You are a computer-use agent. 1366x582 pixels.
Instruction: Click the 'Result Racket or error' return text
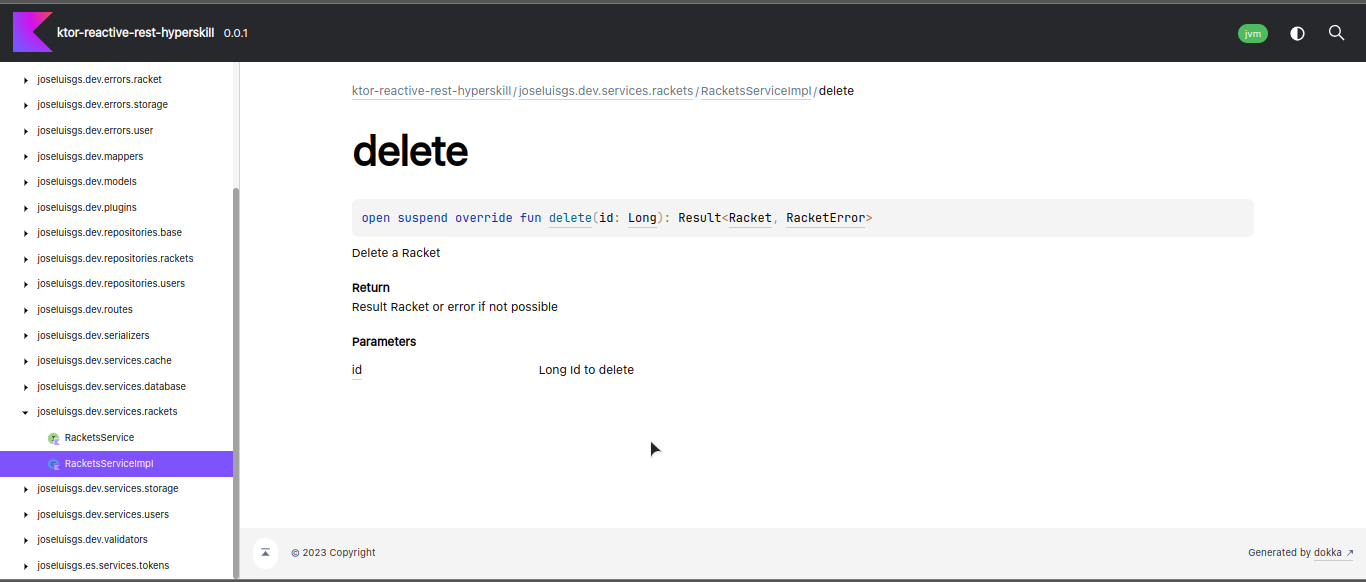click(x=455, y=307)
